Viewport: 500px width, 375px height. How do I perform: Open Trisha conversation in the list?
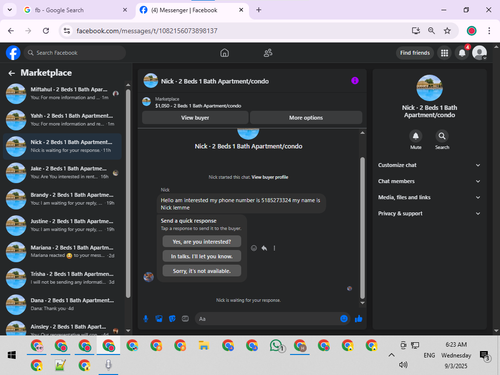62,278
